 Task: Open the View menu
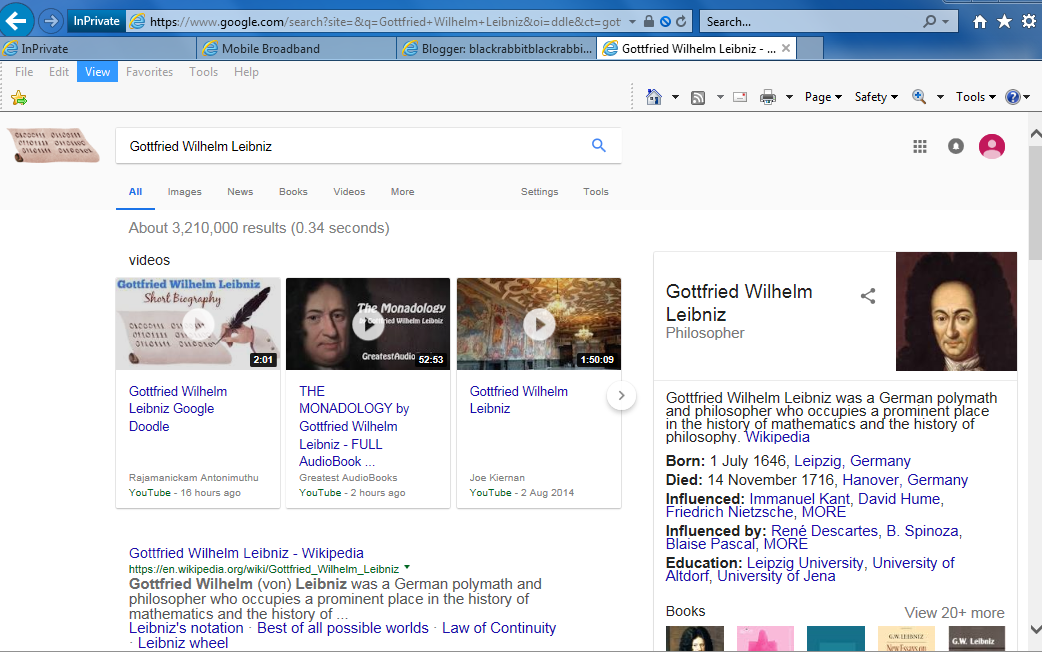pos(97,72)
